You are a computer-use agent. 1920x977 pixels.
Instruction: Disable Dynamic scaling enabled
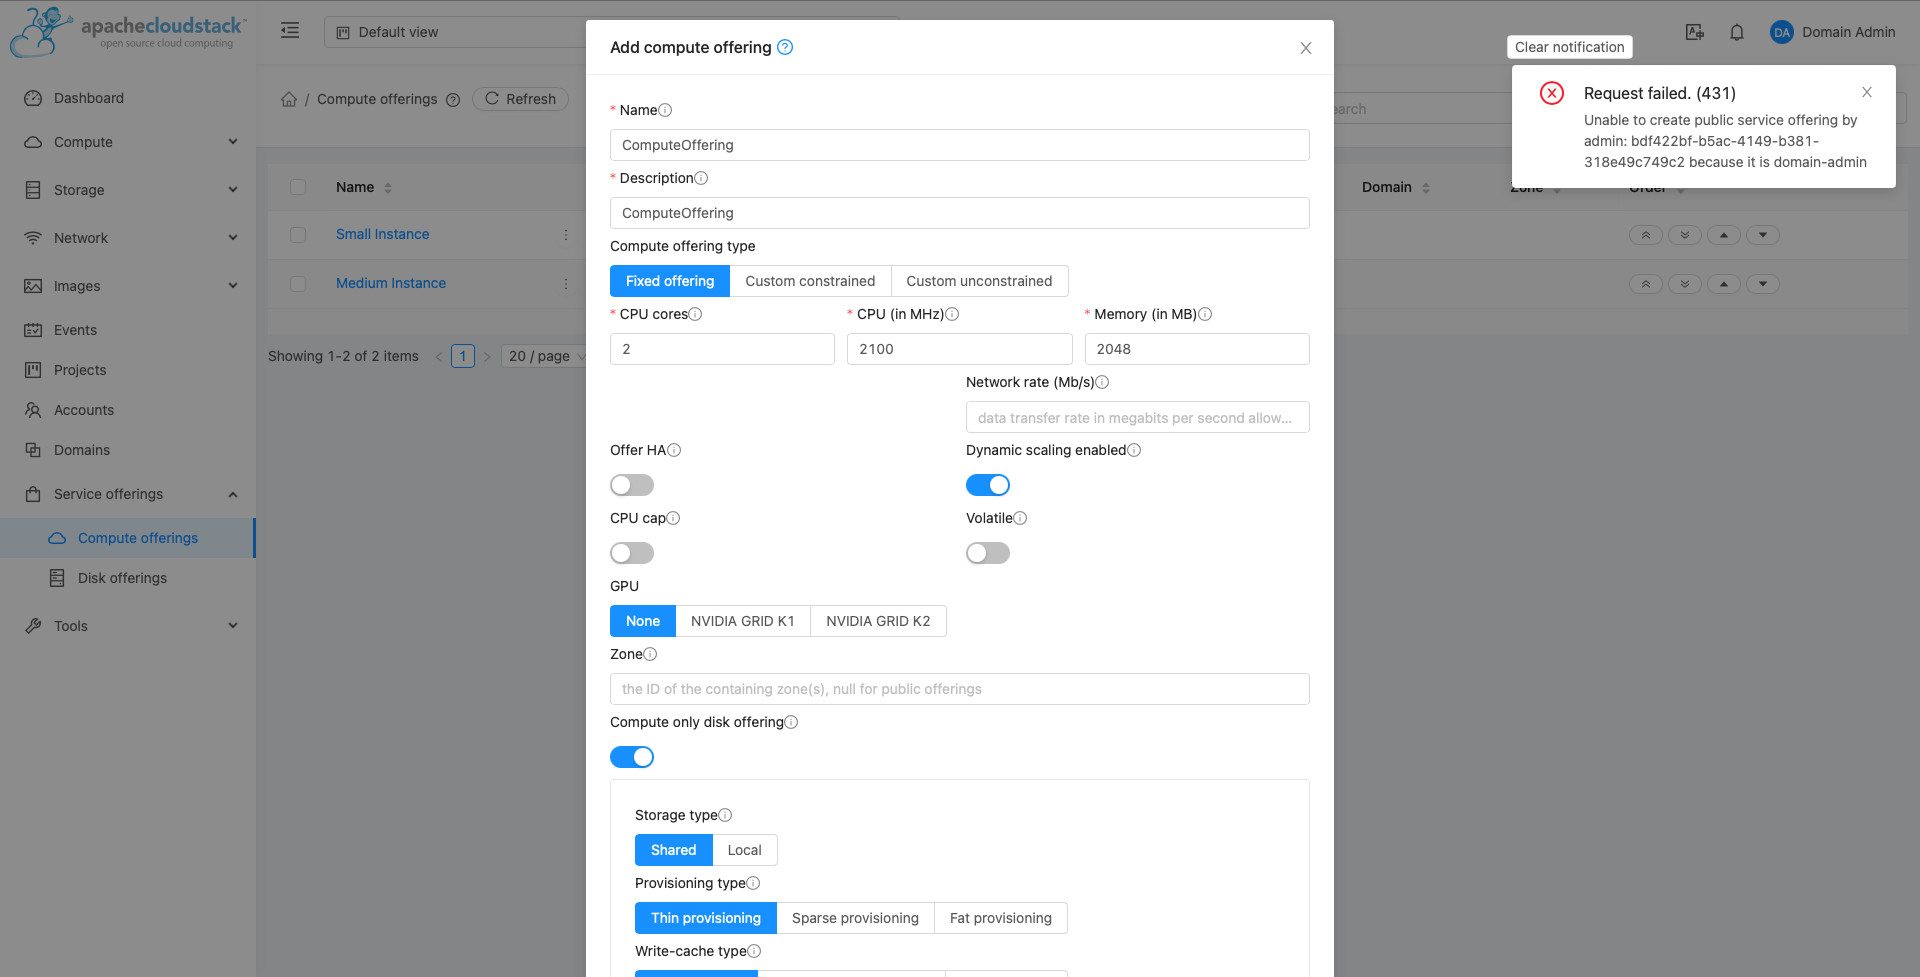tap(988, 484)
